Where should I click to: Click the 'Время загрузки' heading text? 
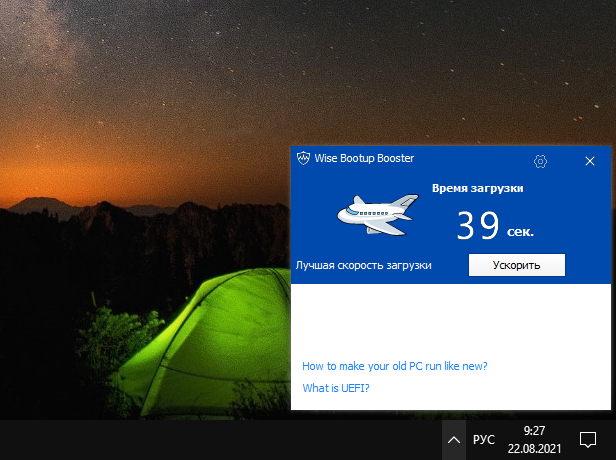click(x=477, y=189)
